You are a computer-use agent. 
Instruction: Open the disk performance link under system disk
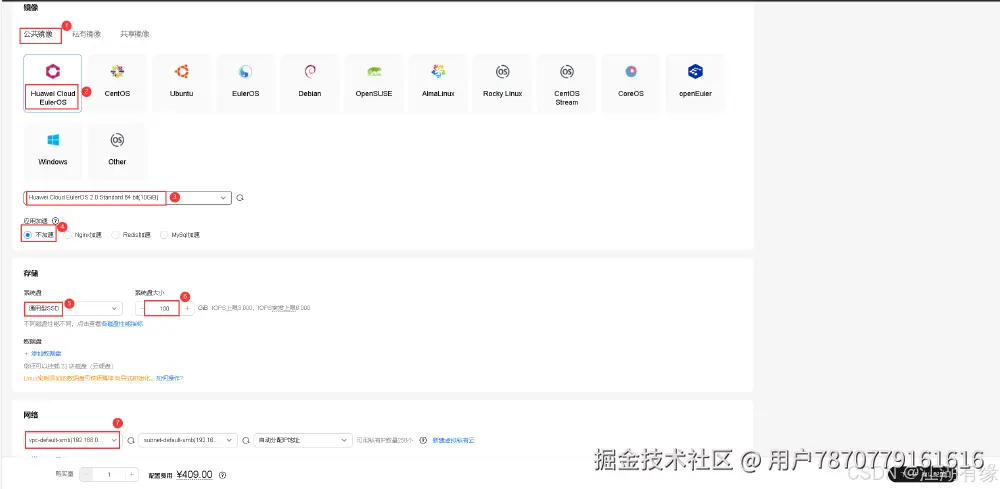coord(120,324)
